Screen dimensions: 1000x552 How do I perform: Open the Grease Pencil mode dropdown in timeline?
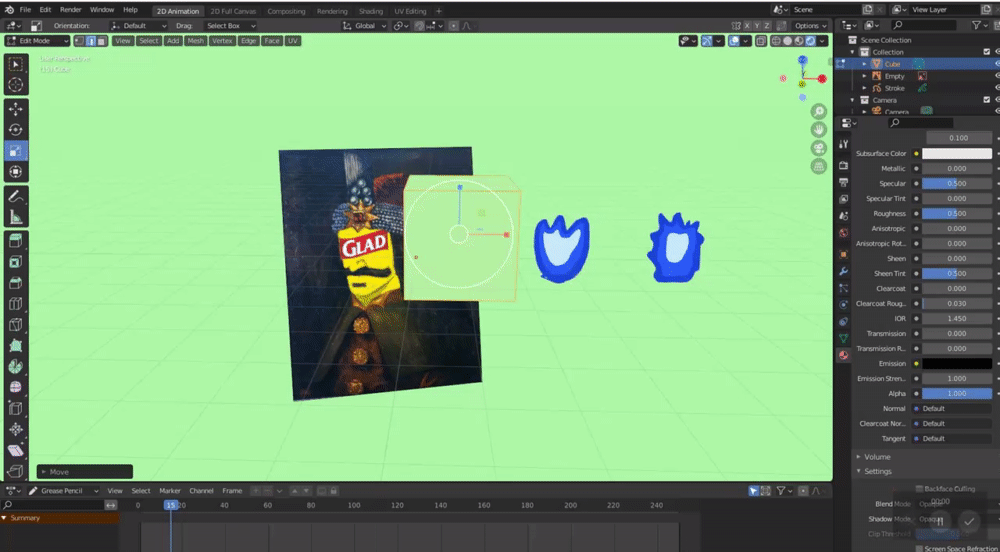(x=63, y=491)
